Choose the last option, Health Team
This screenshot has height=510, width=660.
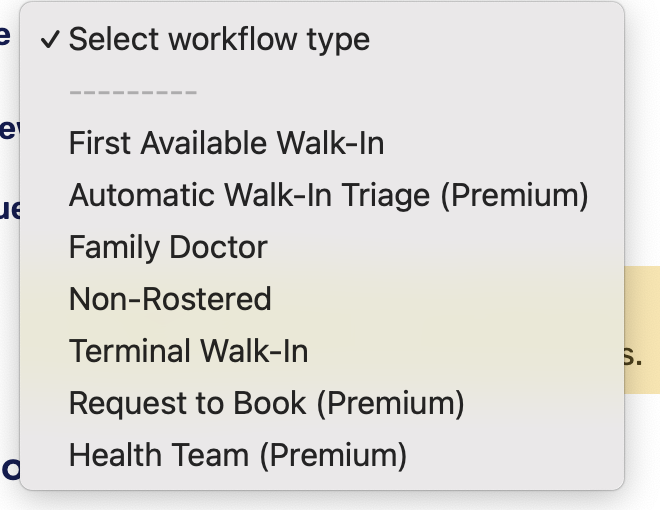pyautogui.click(x=237, y=455)
